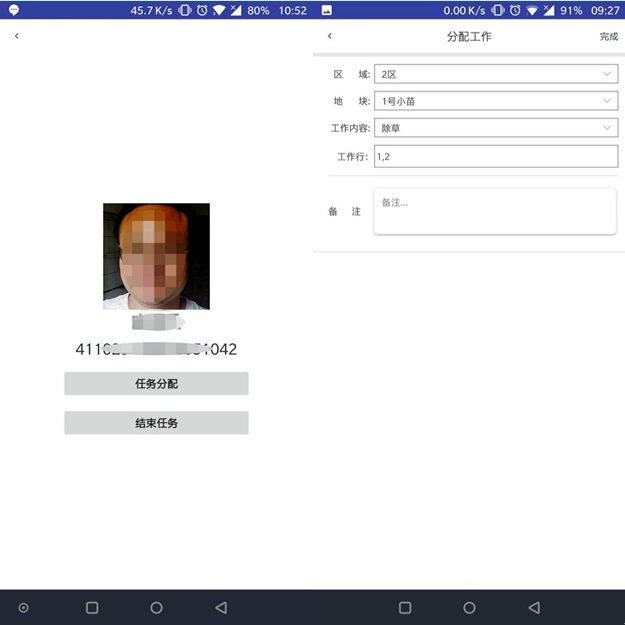Image resolution: width=625 pixels, height=625 pixels.
Task: Open recent apps square below the 分配工作 form
Action: (405, 607)
